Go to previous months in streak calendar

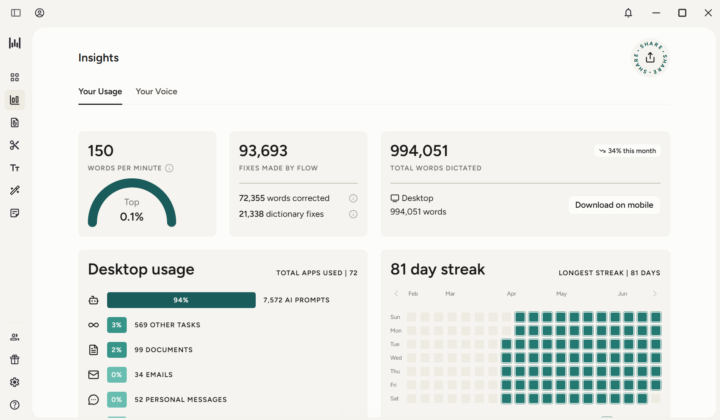click(396, 293)
